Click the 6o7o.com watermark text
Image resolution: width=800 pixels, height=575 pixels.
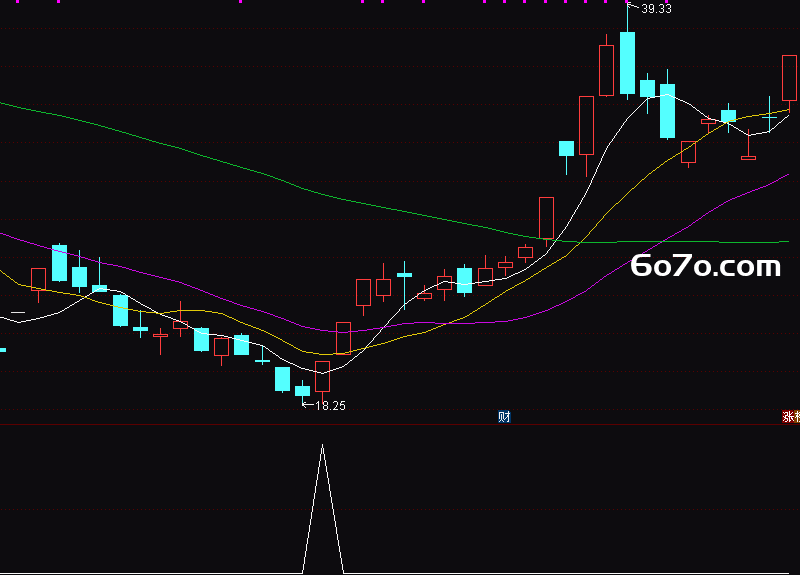coord(706,266)
